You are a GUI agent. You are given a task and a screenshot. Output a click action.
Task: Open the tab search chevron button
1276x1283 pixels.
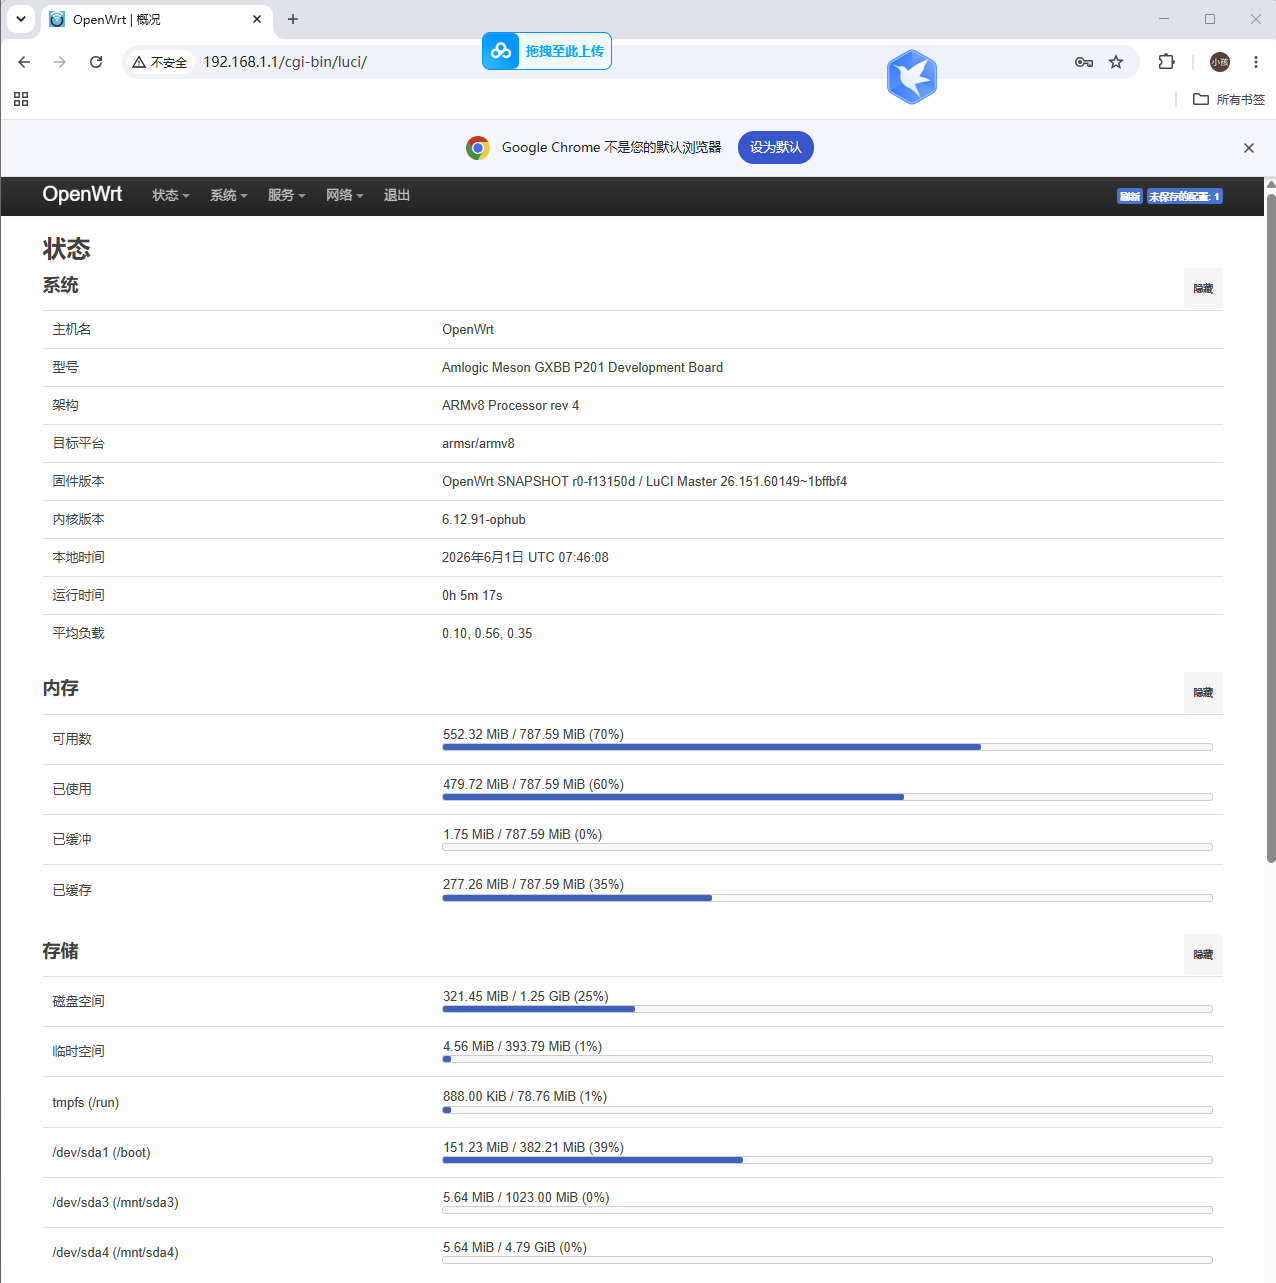(x=21, y=19)
